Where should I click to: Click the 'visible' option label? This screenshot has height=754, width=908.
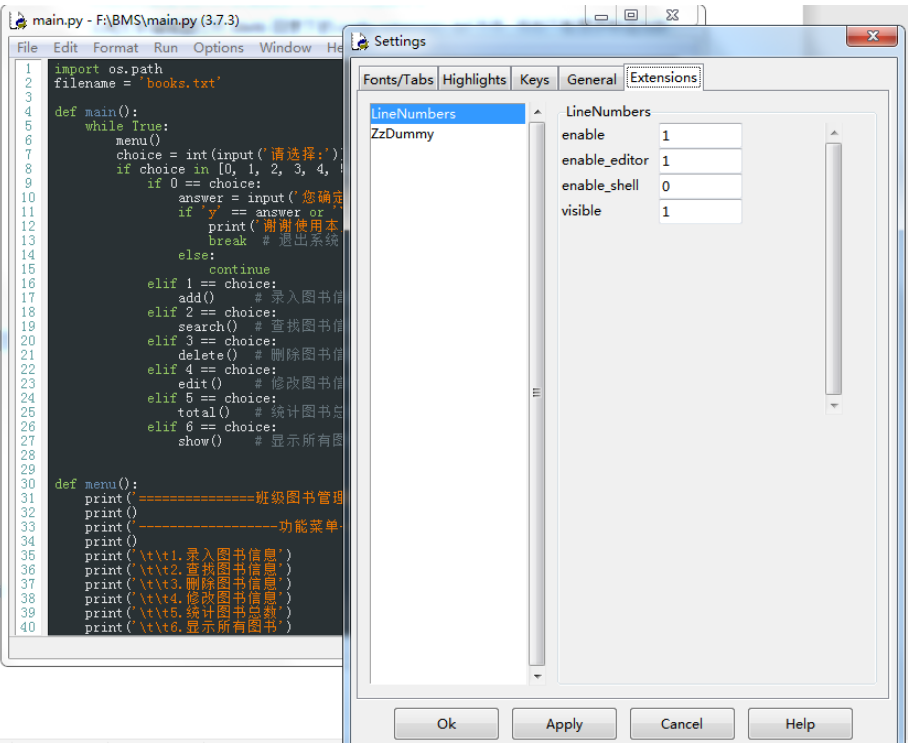(581, 211)
